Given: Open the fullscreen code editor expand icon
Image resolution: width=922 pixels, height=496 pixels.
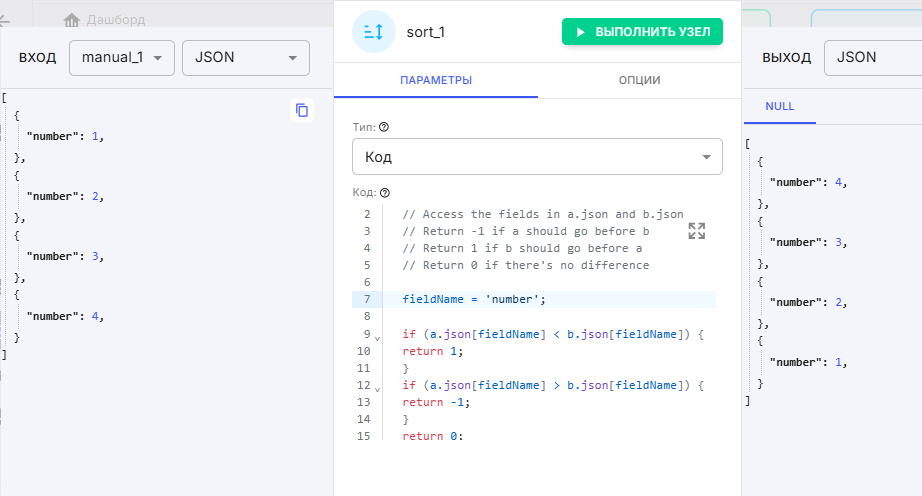Looking at the screenshot, I should 697,231.
